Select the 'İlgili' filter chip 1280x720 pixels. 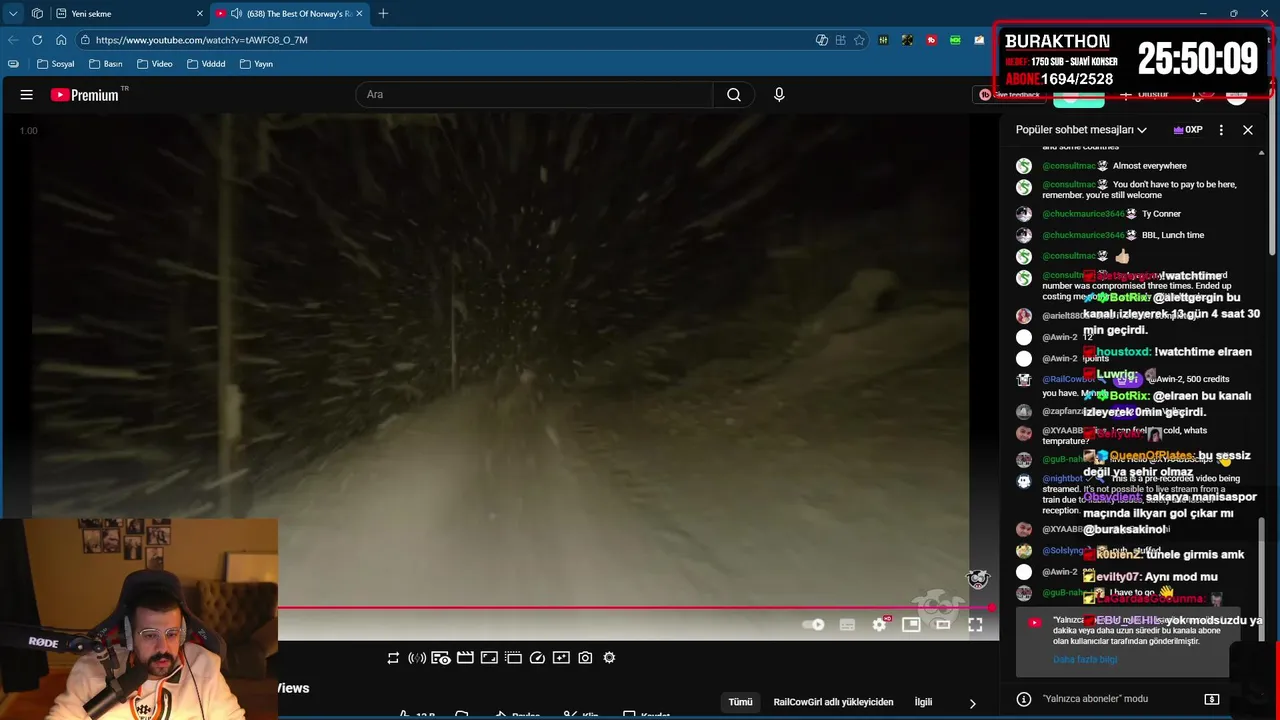pos(923,702)
